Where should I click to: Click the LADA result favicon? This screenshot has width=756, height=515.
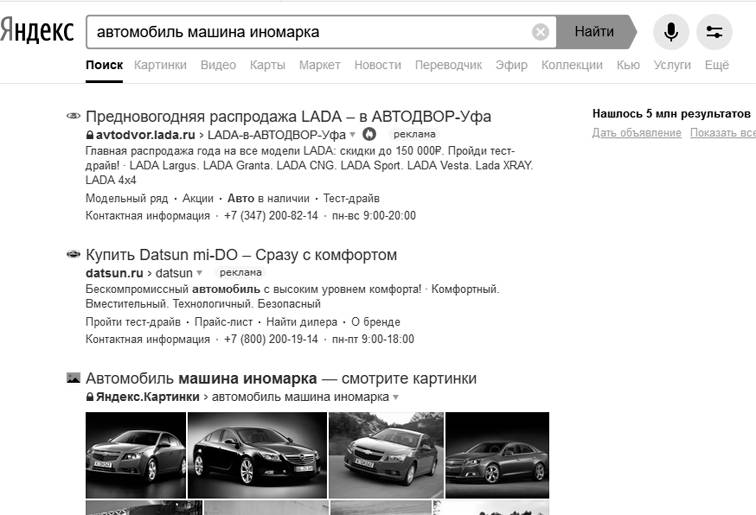pyautogui.click(x=72, y=116)
